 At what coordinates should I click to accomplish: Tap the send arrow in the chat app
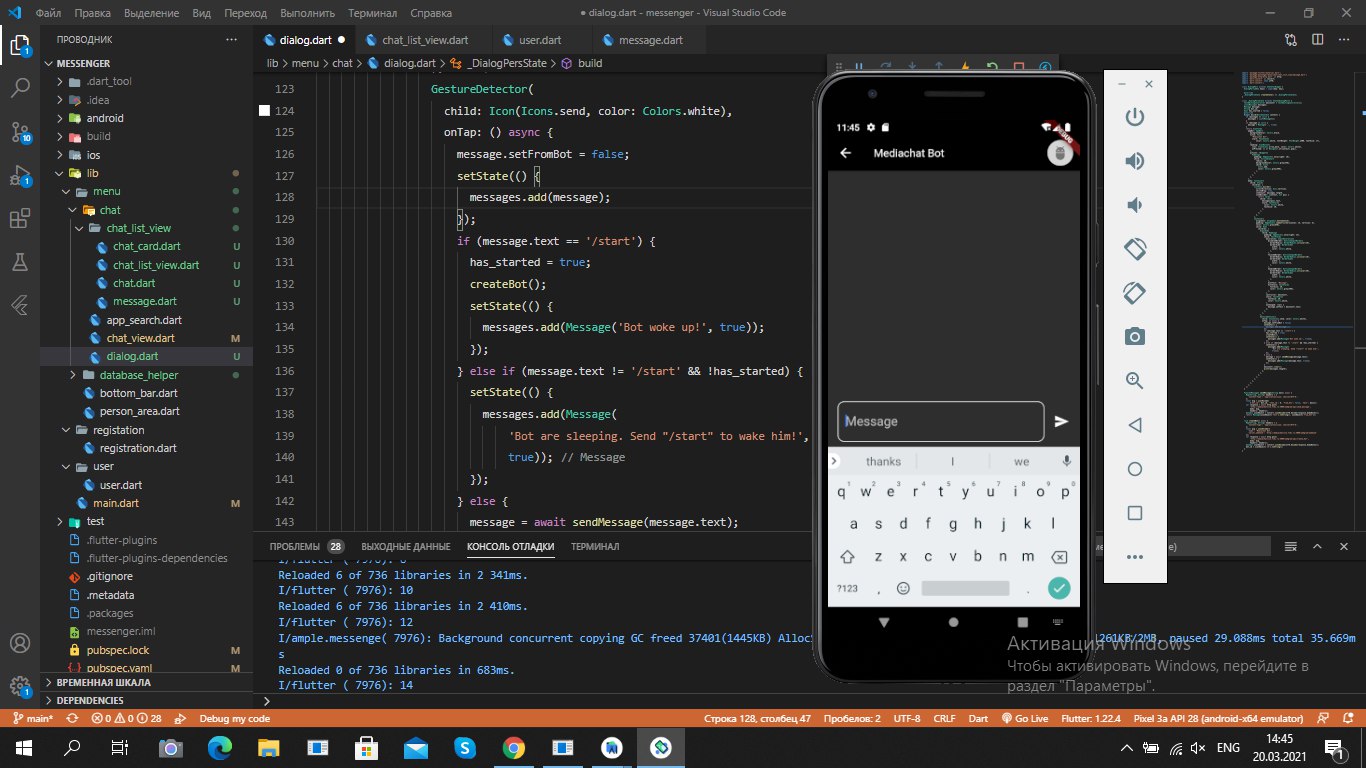click(1062, 421)
